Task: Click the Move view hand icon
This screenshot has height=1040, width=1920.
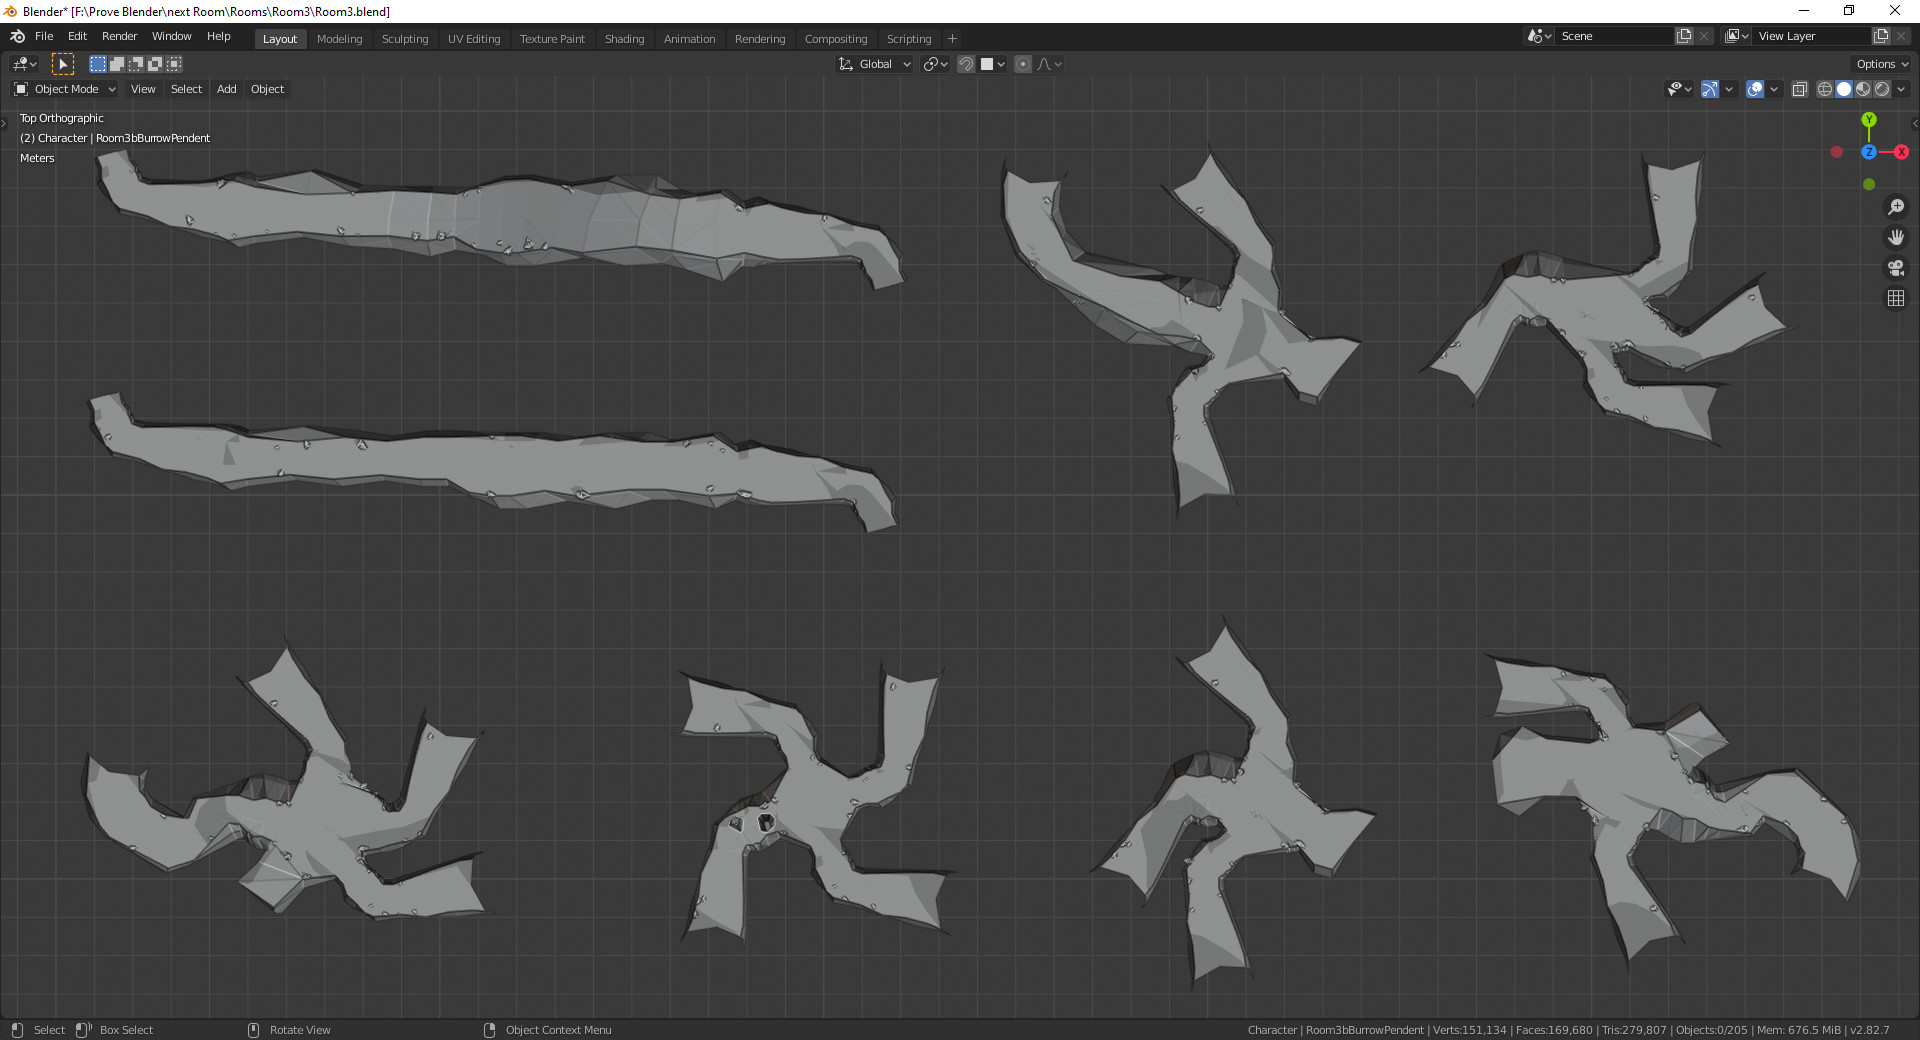Action: [x=1895, y=237]
